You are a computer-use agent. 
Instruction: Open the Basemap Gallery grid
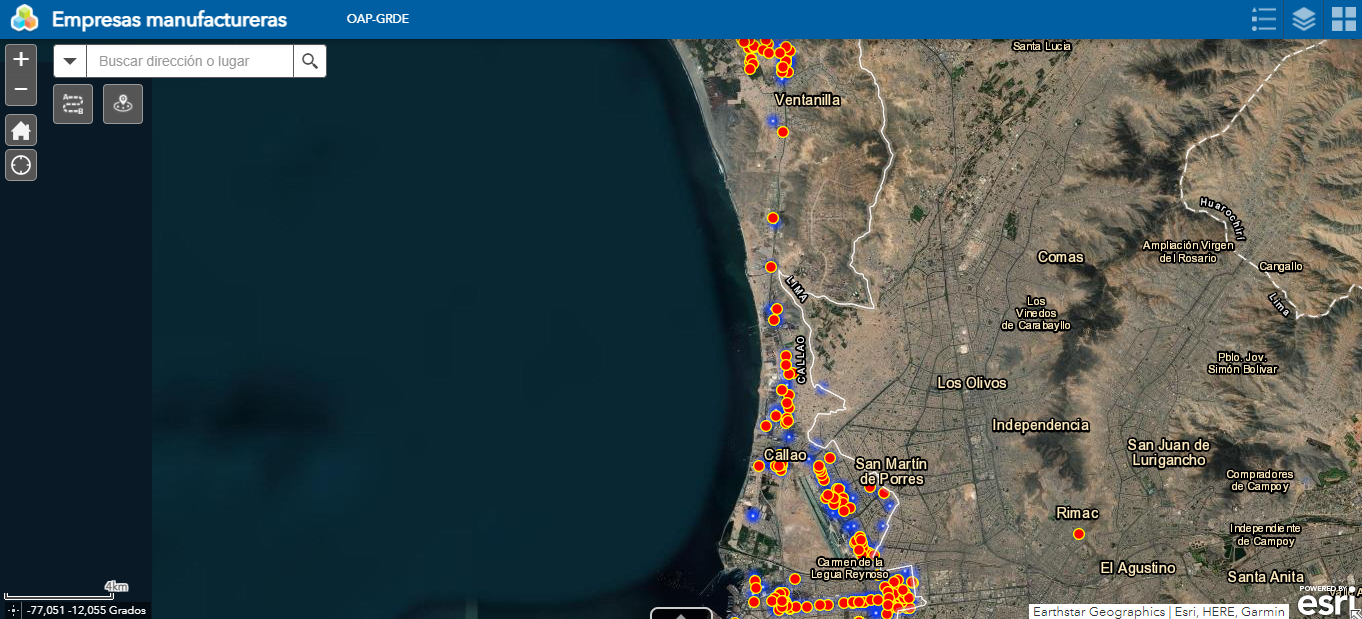pyautogui.click(x=1343, y=19)
